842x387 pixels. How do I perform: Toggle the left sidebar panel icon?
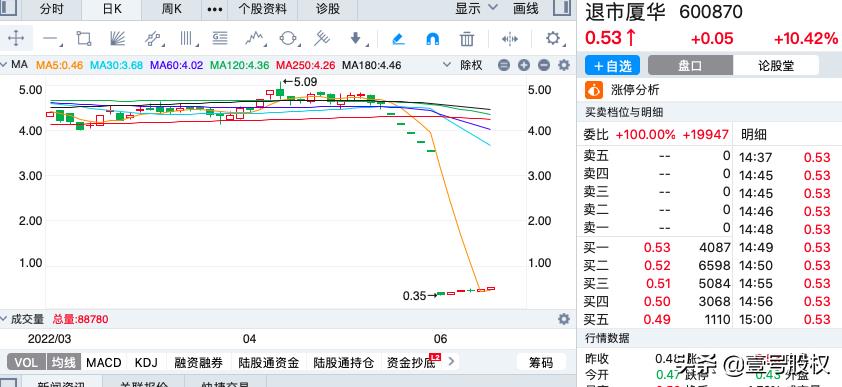(9, 8)
